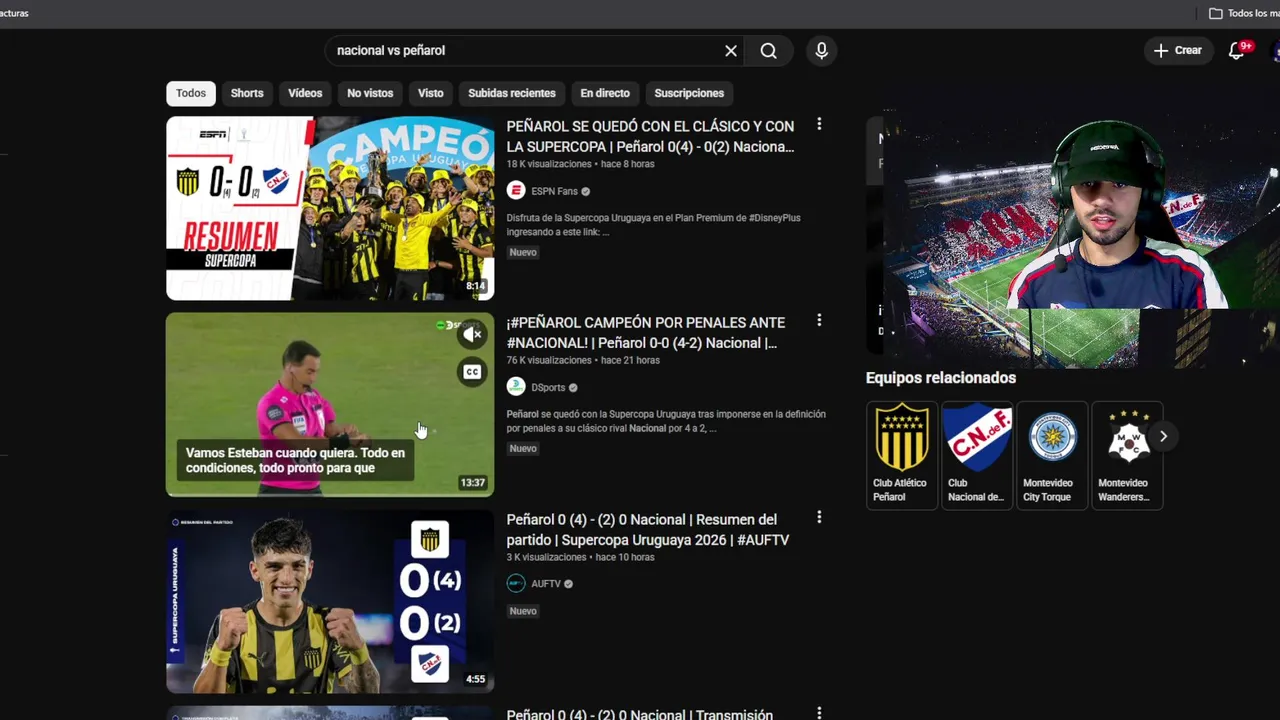Select the Todos filter chip
Screen dimensions: 1280x720
191,93
